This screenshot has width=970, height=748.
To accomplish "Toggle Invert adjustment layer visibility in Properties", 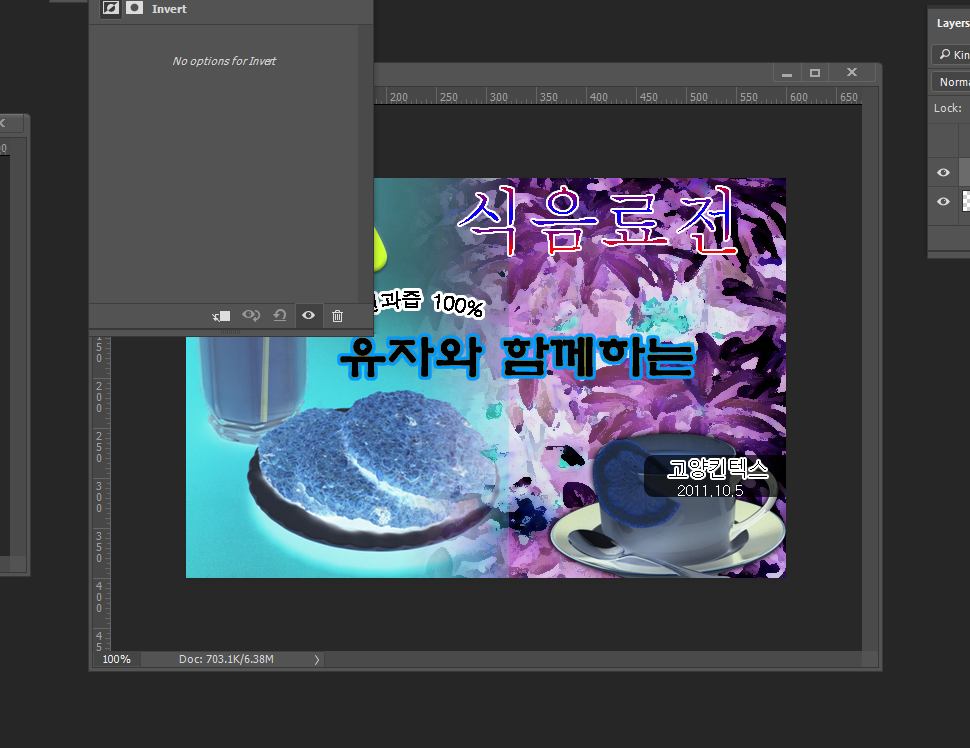I will click(x=309, y=316).
